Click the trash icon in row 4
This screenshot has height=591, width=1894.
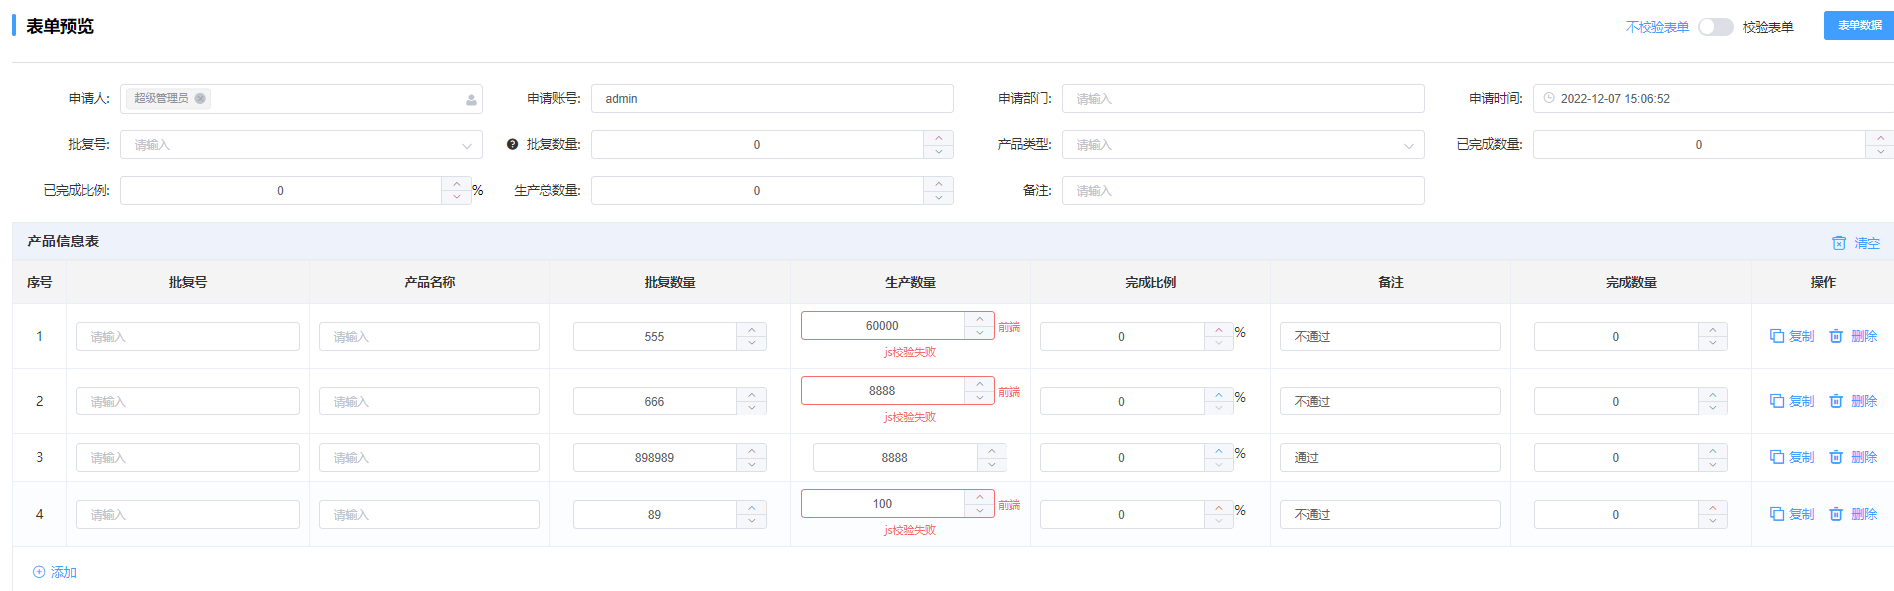(1836, 514)
